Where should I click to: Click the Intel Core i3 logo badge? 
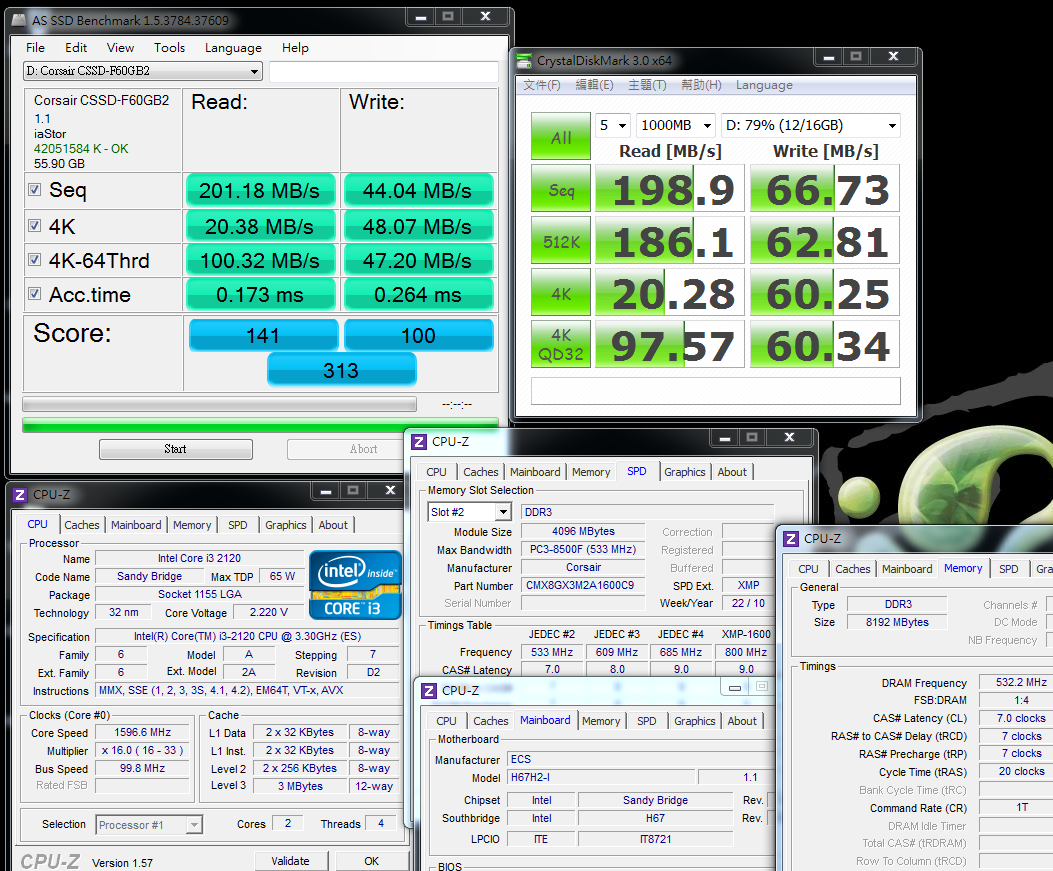(355, 584)
